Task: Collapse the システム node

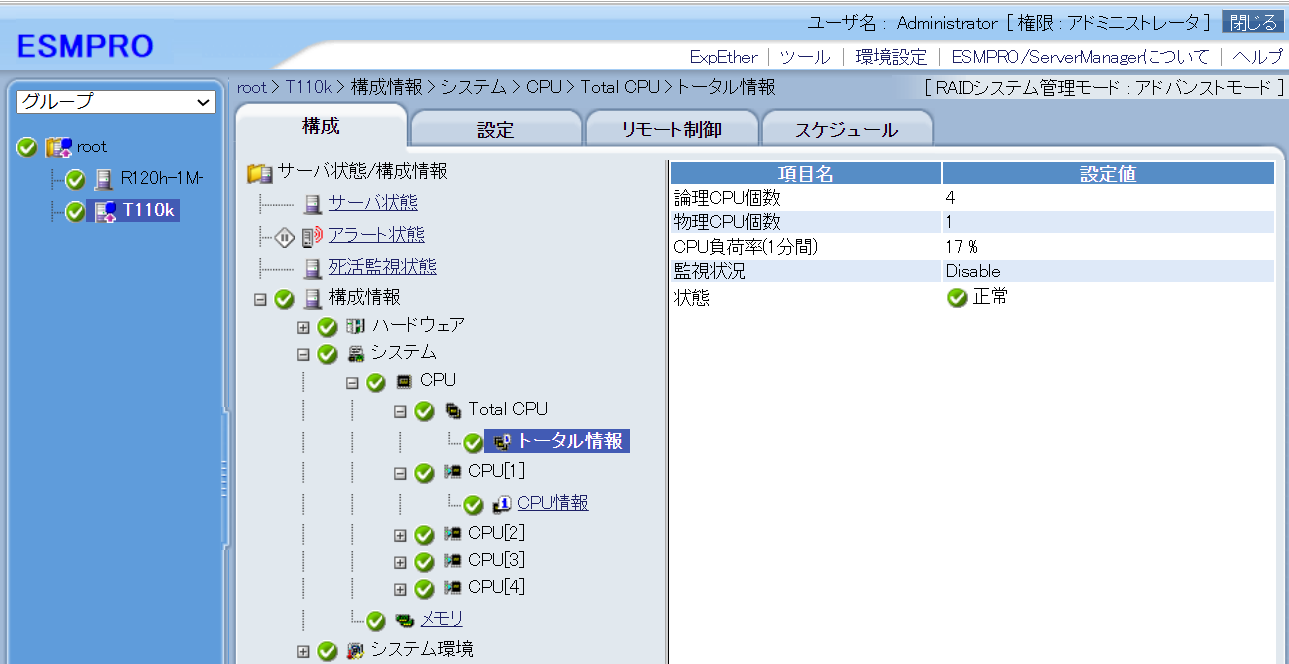Action: (x=303, y=354)
